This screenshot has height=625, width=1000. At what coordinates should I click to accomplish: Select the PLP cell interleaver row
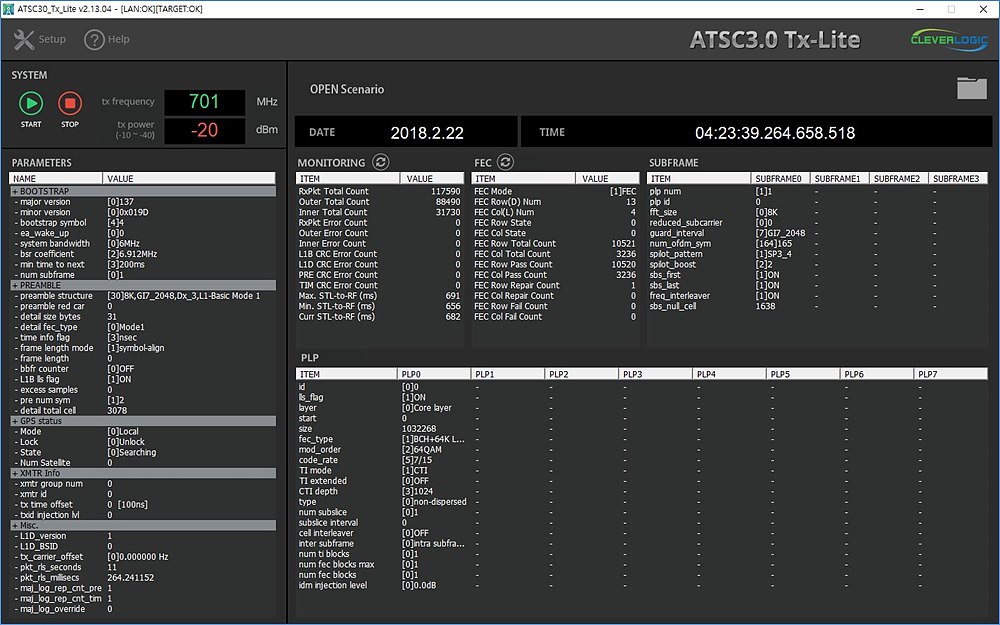pos(642,533)
